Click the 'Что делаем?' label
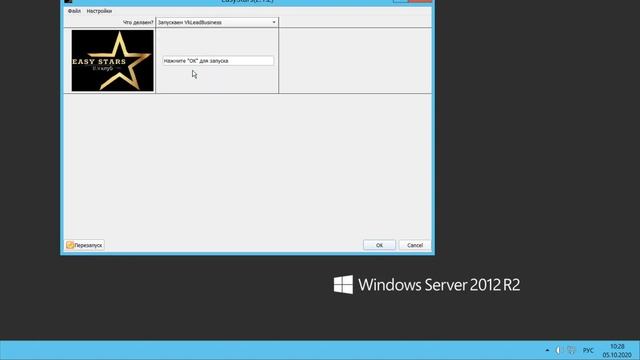Viewport: 640px width, 360px height. (x=138, y=22)
